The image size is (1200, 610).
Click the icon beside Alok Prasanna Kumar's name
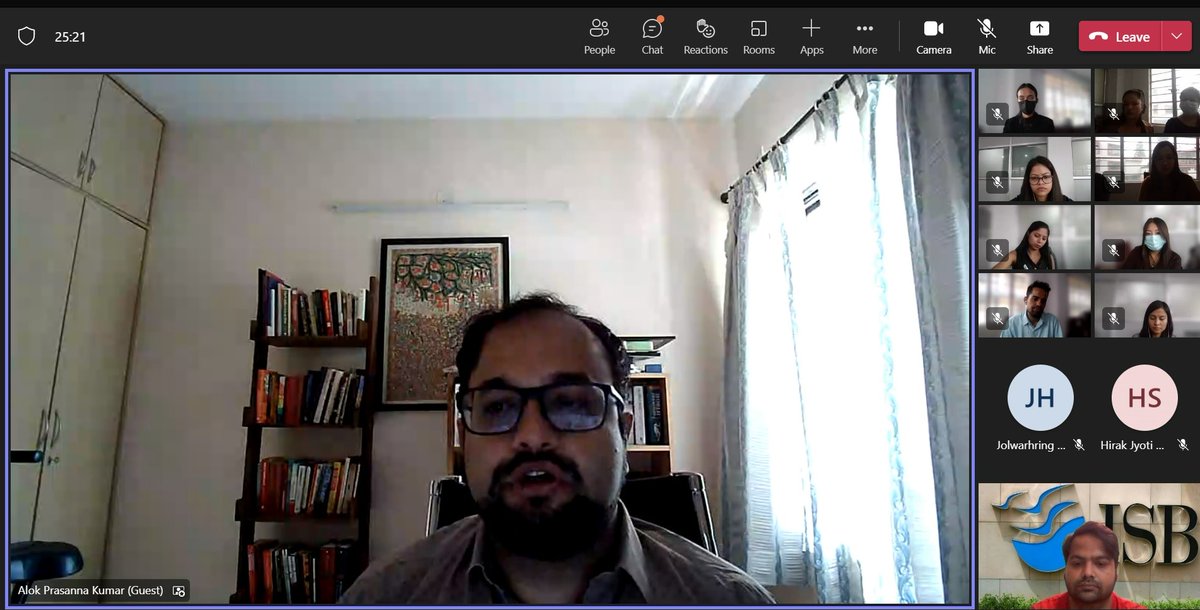pyautogui.click(x=179, y=591)
